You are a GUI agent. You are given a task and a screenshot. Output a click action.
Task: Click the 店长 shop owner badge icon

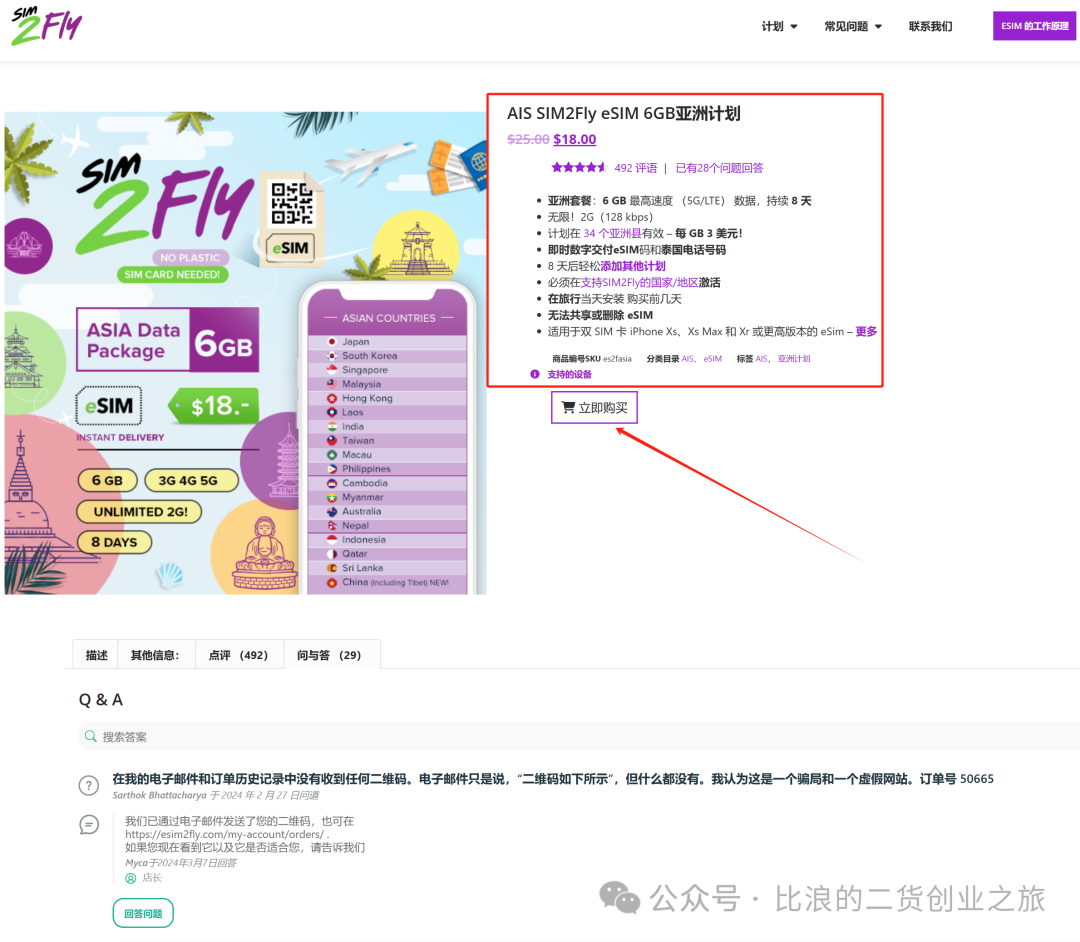pyautogui.click(x=130, y=878)
